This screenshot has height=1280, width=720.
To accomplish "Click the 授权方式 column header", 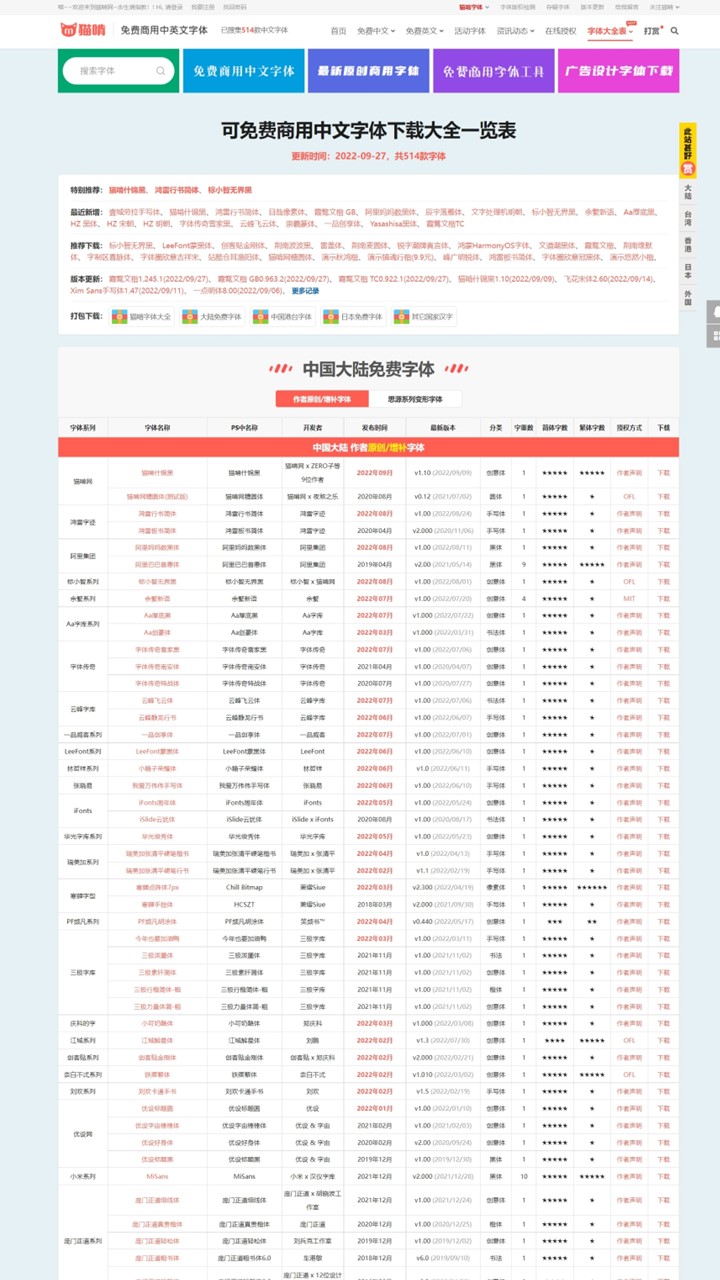I will [x=629, y=427].
